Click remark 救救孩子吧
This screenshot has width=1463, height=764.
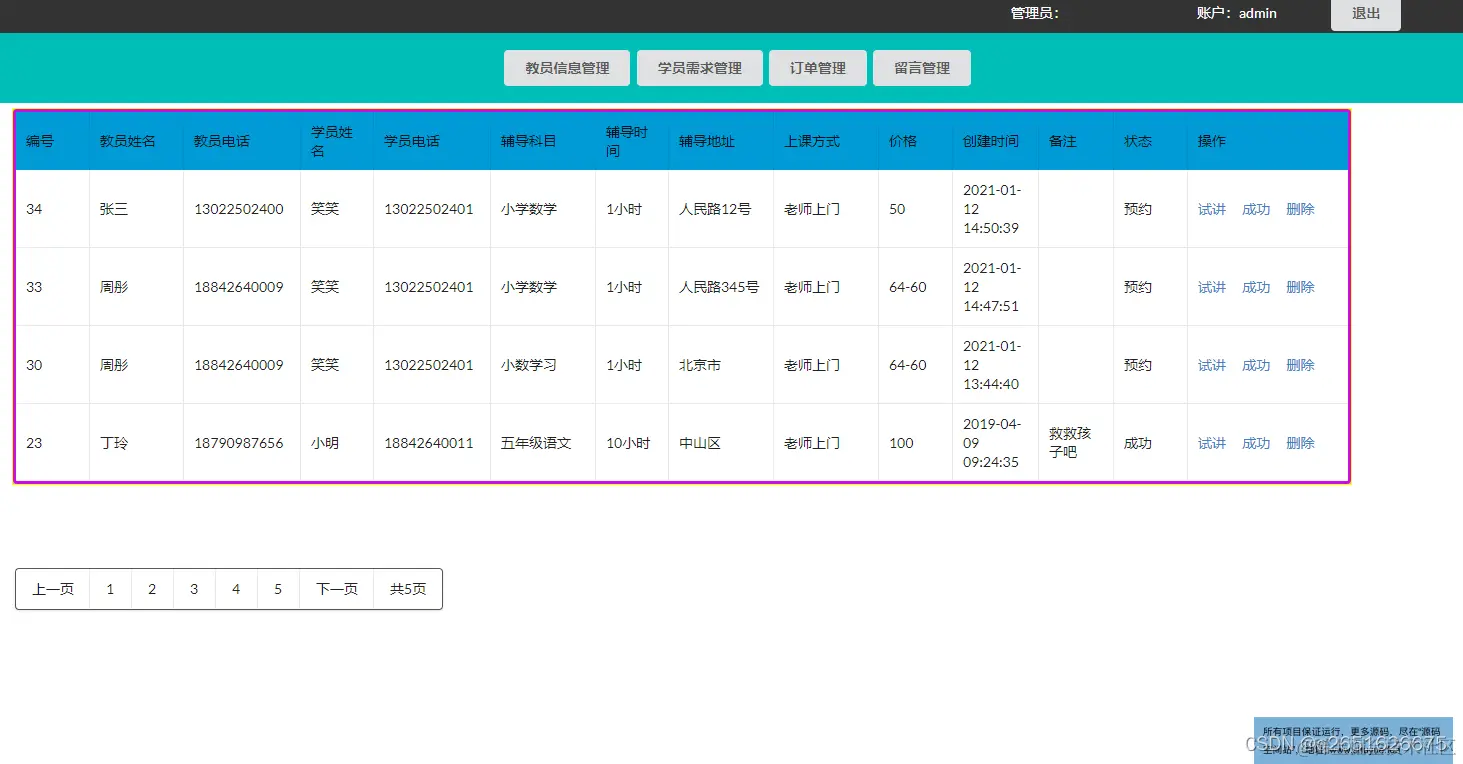tap(1070, 443)
